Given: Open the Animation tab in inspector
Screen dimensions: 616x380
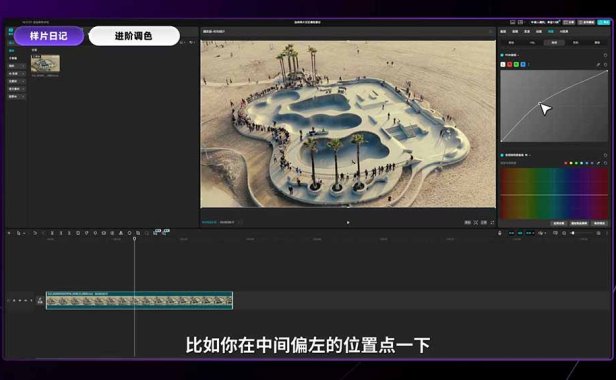Looking at the screenshot, I should (x=539, y=31).
